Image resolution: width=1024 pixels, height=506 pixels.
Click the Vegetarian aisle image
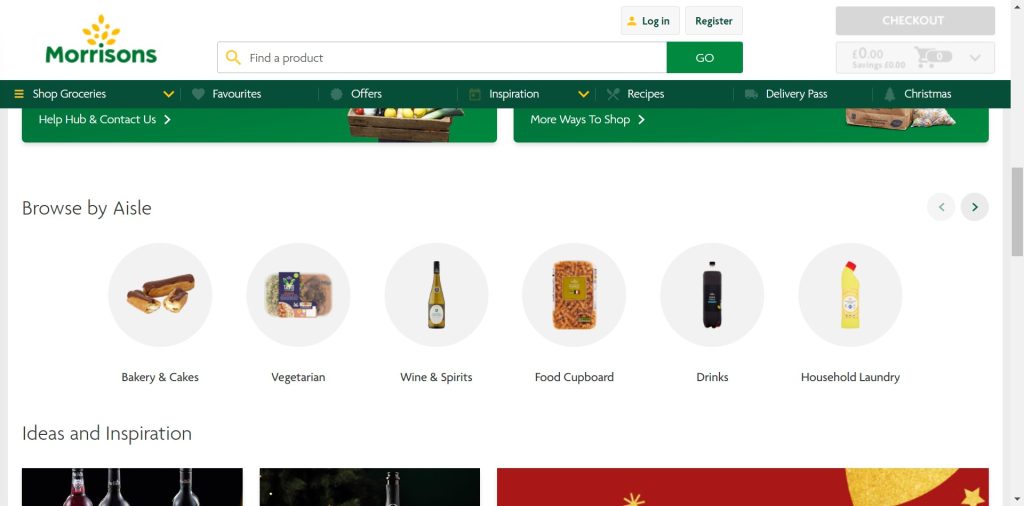click(298, 295)
